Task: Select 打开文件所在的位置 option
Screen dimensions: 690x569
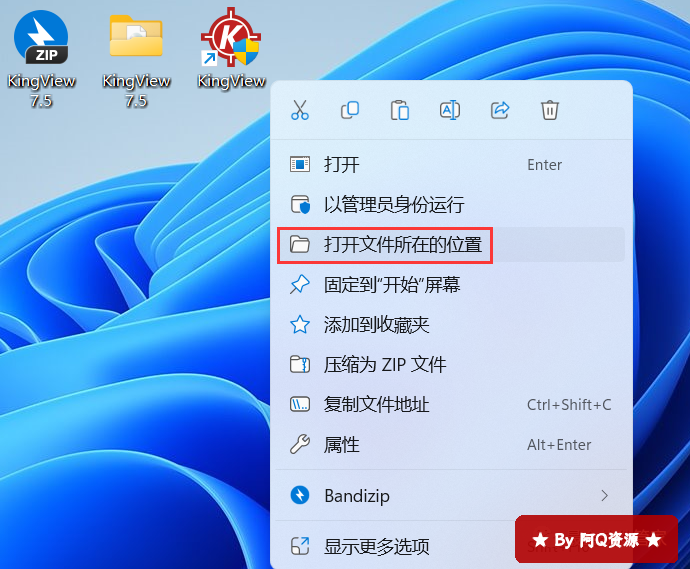Action: point(451,245)
